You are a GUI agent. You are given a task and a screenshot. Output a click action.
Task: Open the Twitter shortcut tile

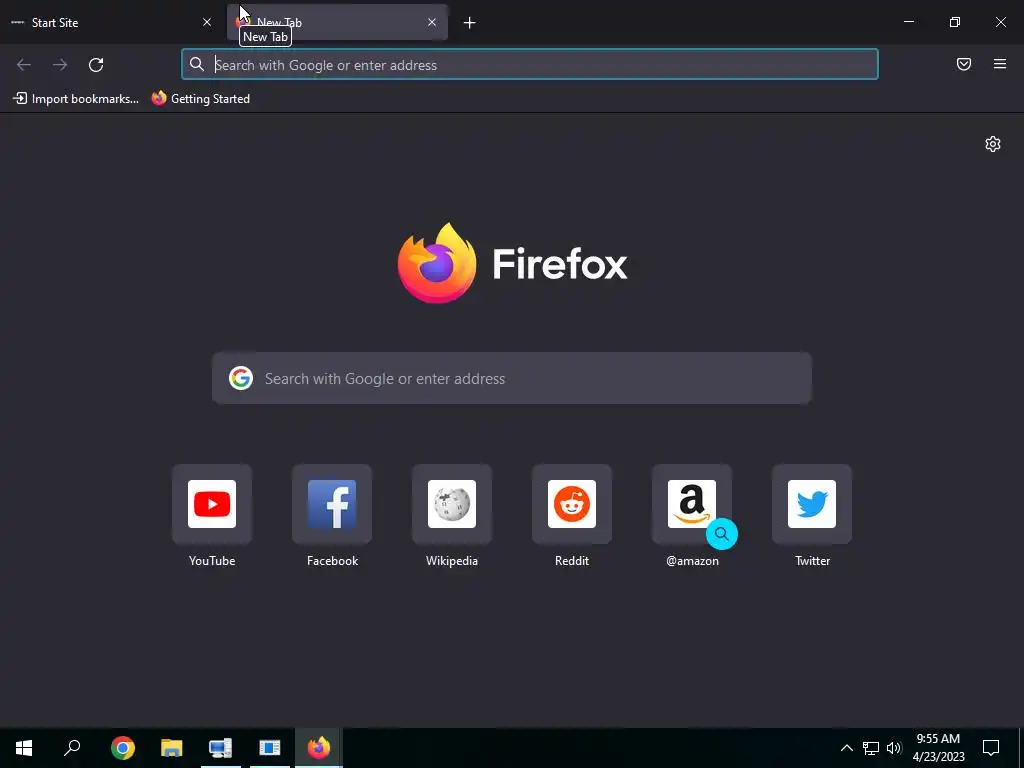(x=812, y=504)
